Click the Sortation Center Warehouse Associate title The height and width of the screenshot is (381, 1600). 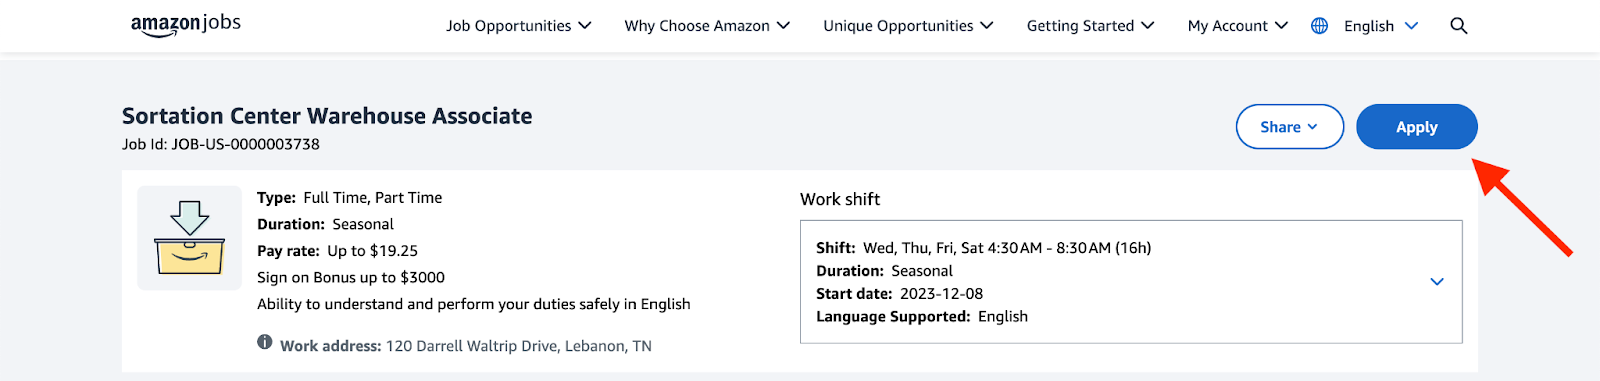pos(327,116)
